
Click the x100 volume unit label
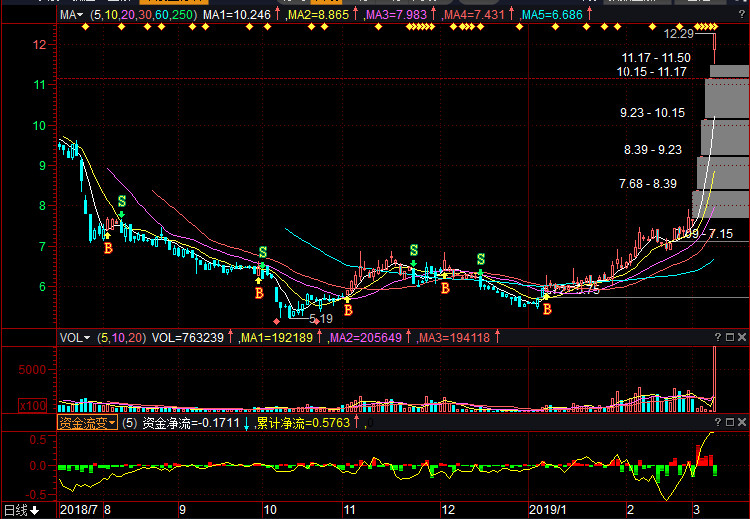[33, 406]
